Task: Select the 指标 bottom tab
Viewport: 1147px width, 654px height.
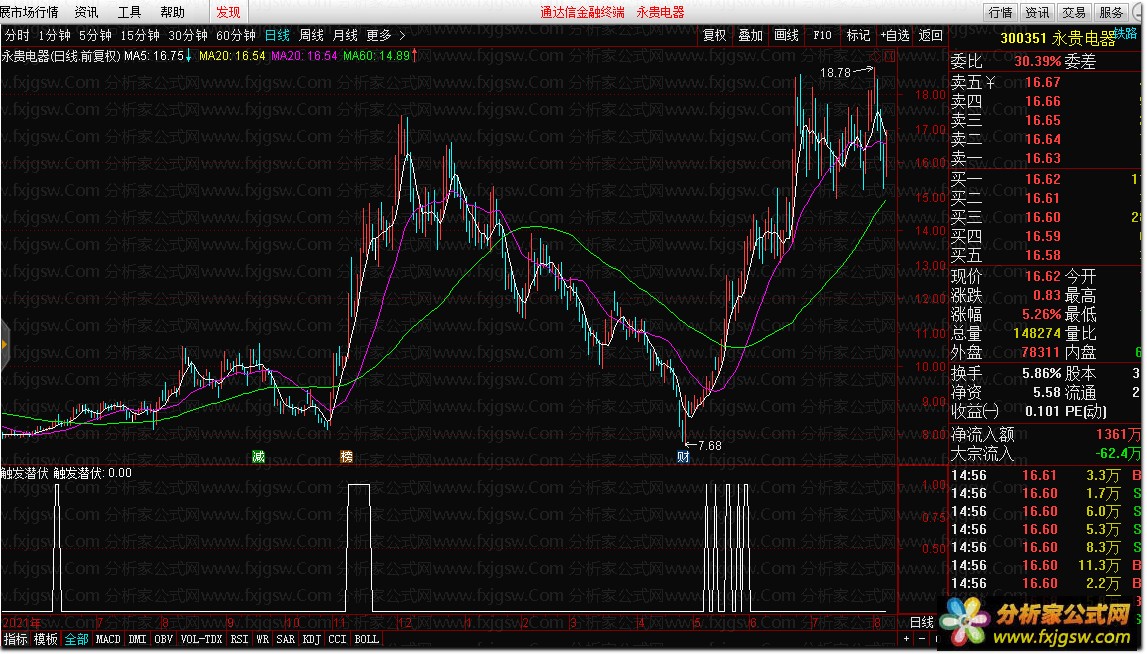Action: pyautogui.click(x=15, y=639)
